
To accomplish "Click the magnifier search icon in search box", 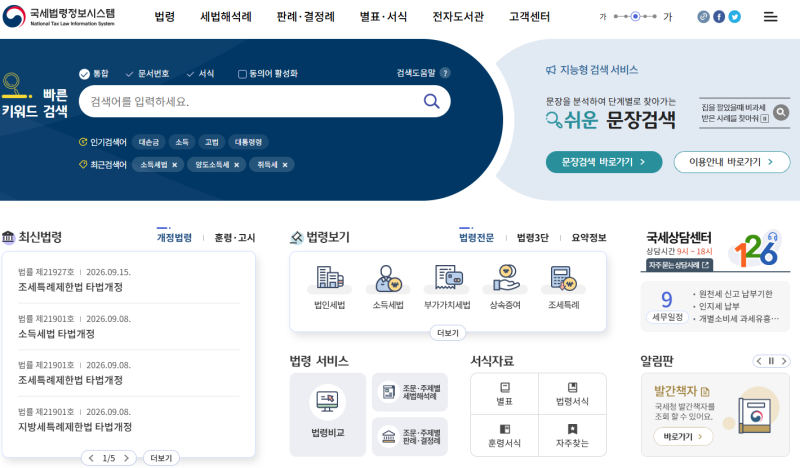I will click(x=432, y=101).
